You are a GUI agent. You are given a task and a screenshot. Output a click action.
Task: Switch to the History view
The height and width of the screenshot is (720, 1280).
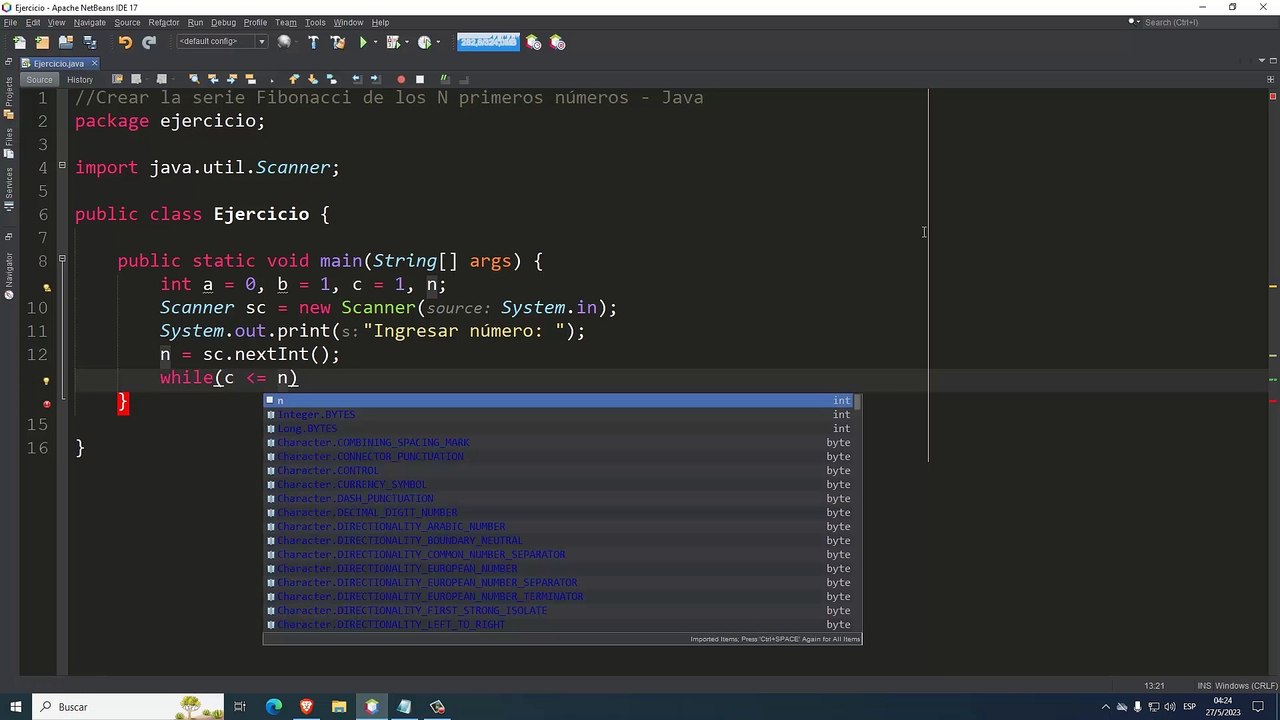pyautogui.click(x=80, y=79)
